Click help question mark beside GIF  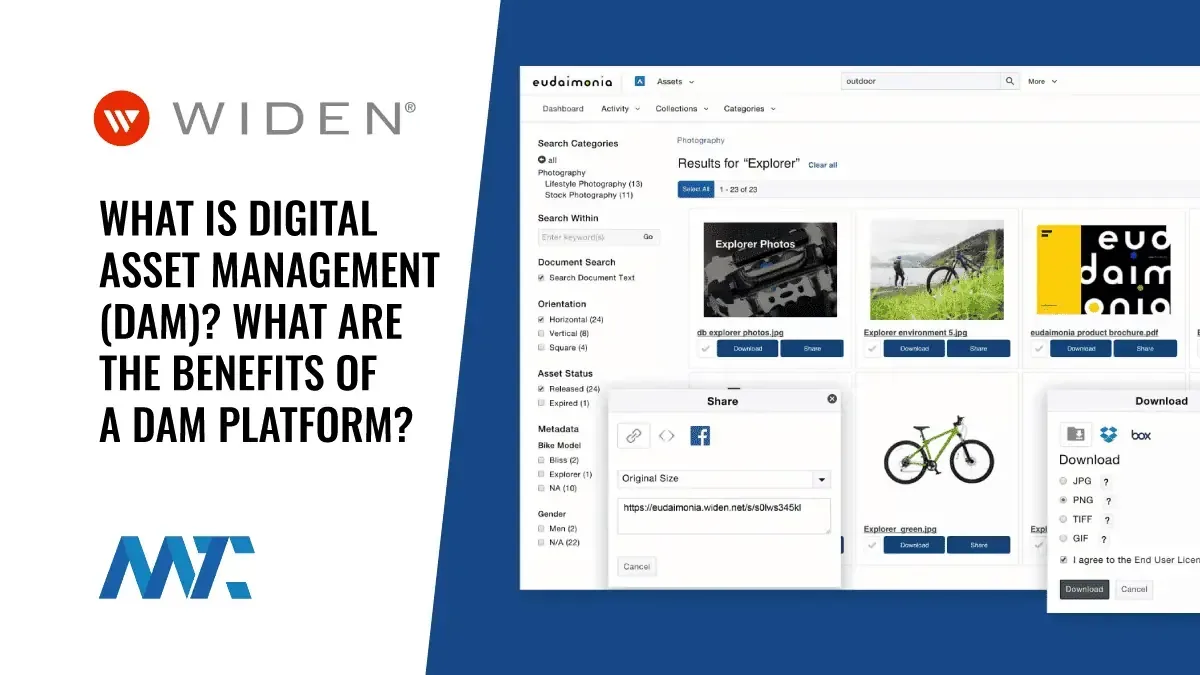(1106, 539)
